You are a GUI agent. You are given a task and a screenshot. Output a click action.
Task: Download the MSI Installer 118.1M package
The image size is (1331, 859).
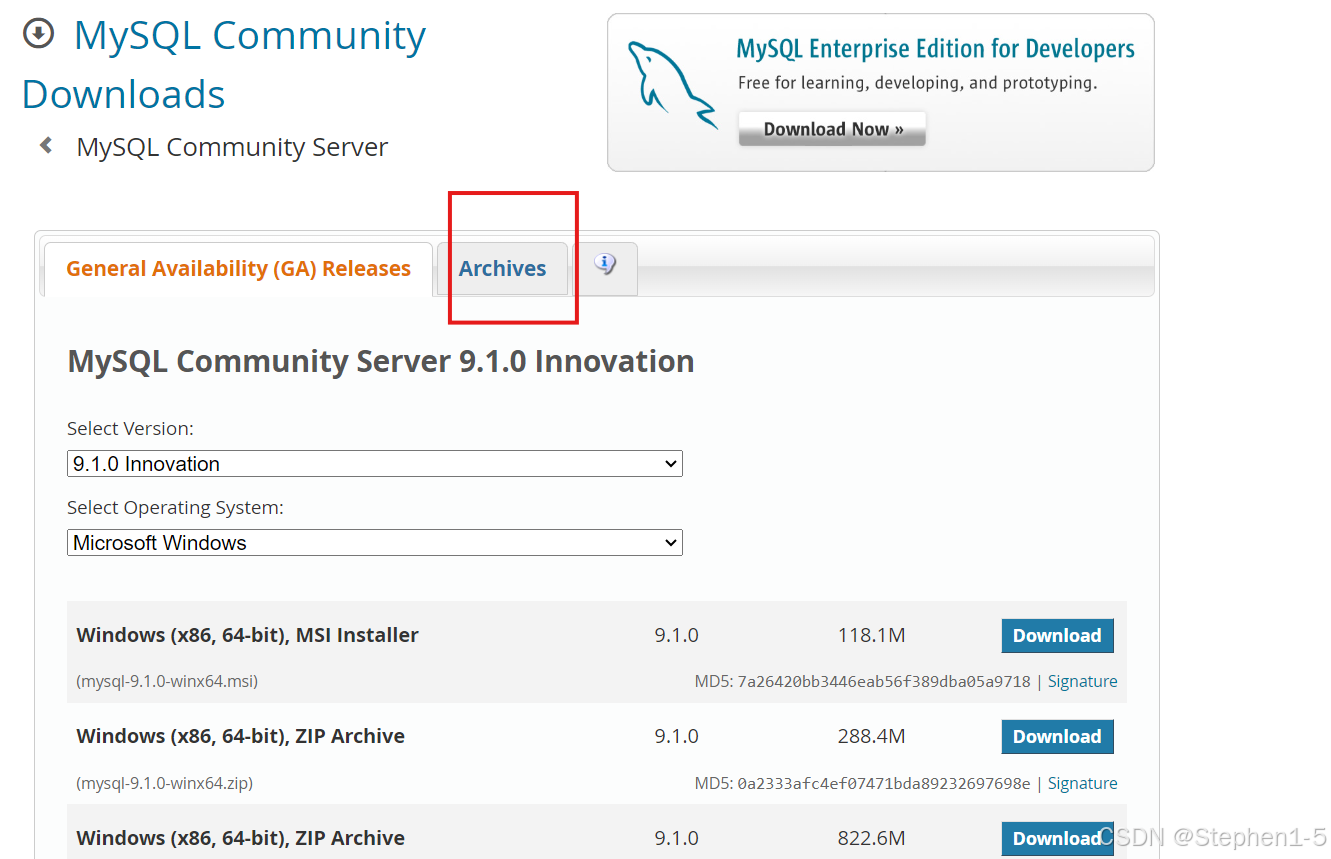coord(1057,636)
